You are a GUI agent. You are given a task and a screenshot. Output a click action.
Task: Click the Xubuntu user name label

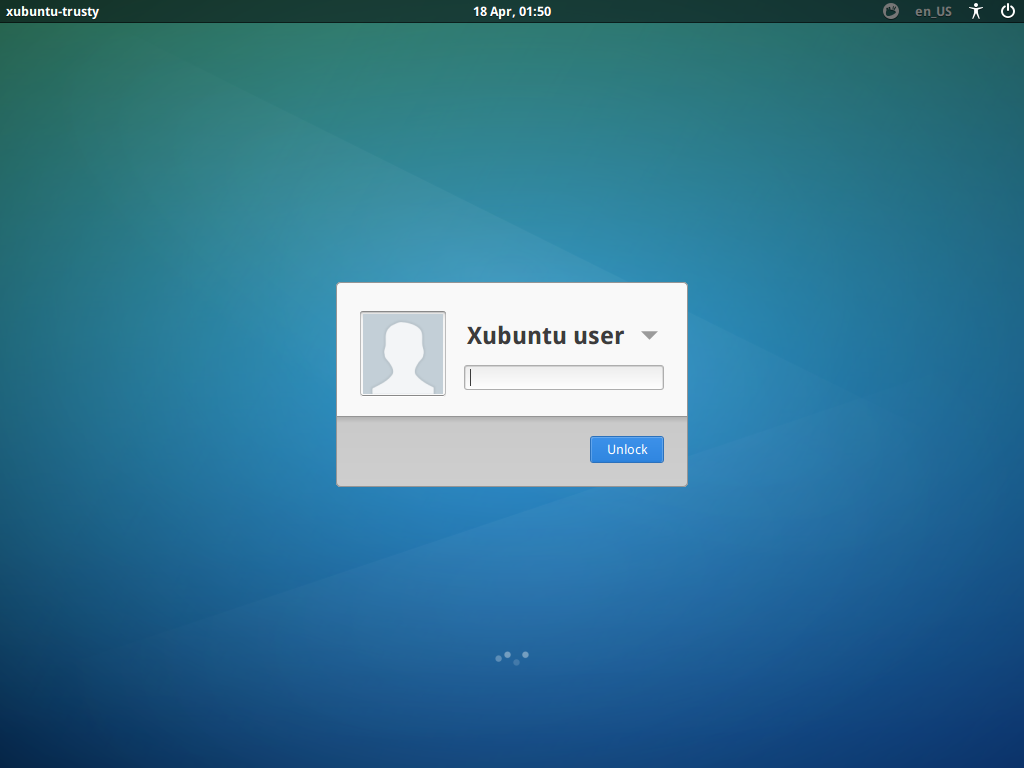click(545, 336)
